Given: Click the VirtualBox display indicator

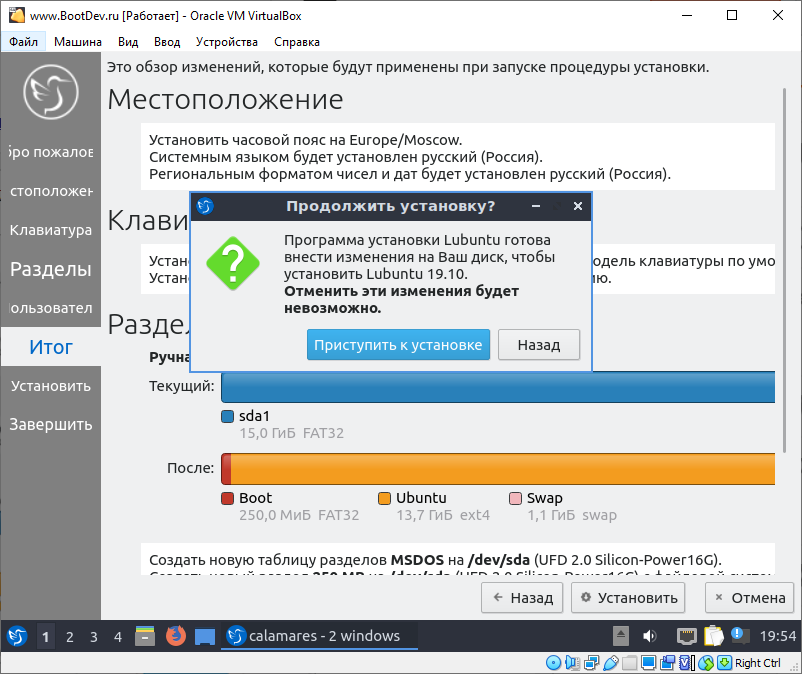Looking at the screenshot, I should tap(649, 663).
